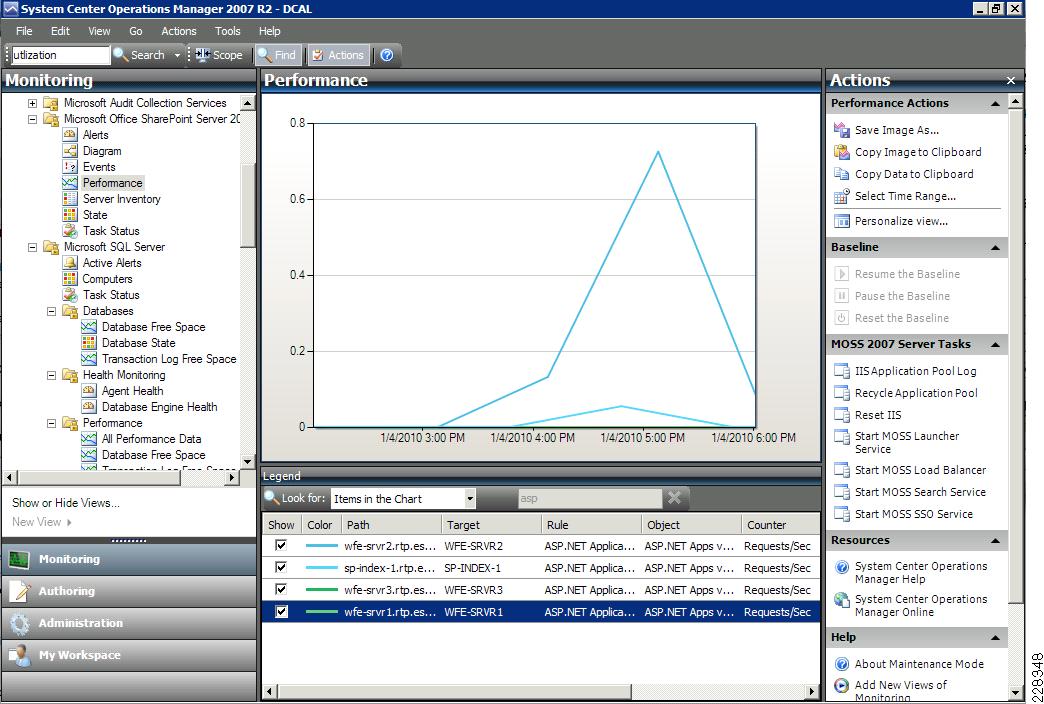Click the Reset IIS task icon
1044x704 pixels.
842,415
